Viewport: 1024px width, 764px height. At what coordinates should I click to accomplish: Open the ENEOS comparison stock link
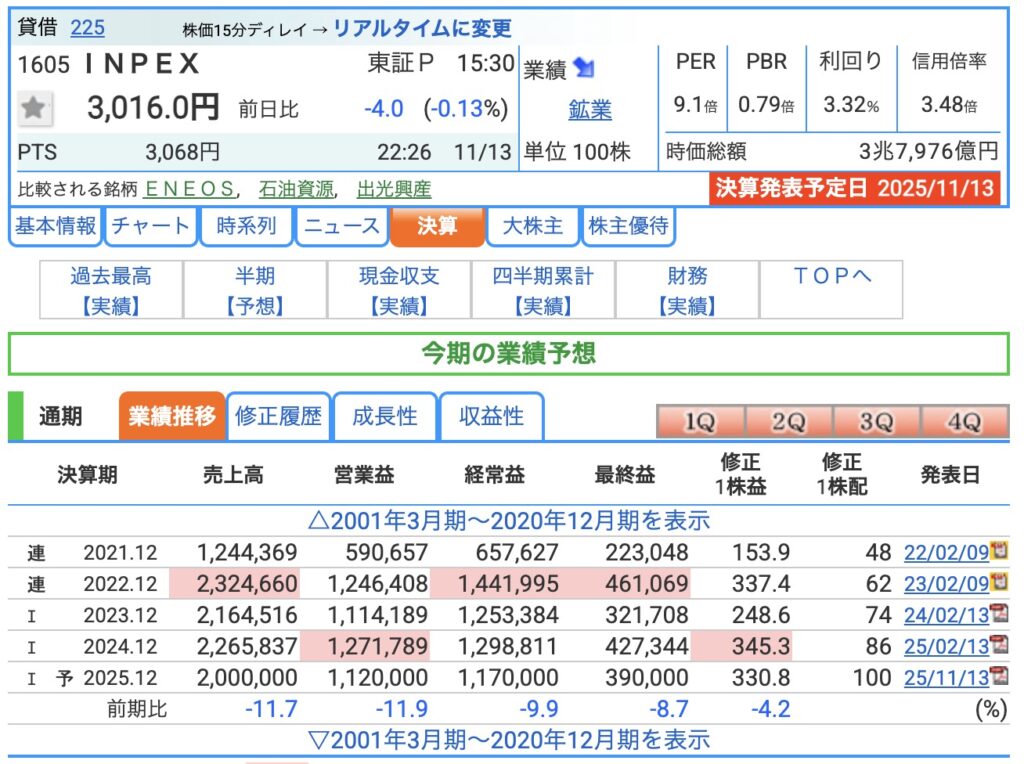click(190, 189)
